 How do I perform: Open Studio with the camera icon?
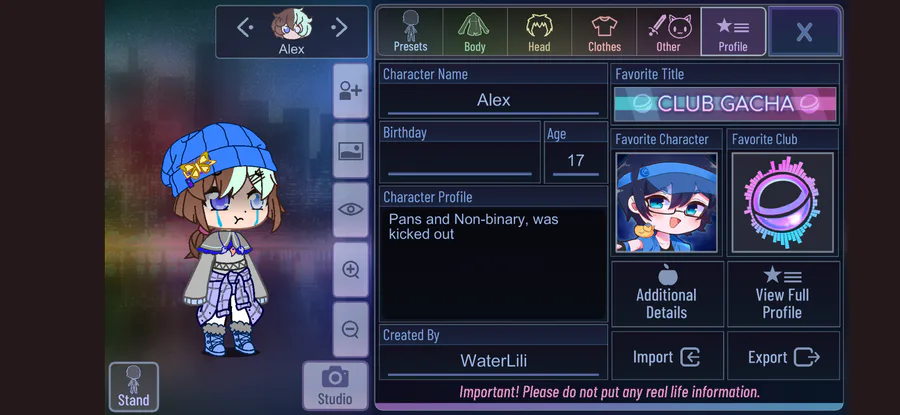click(x=335, y=386)
